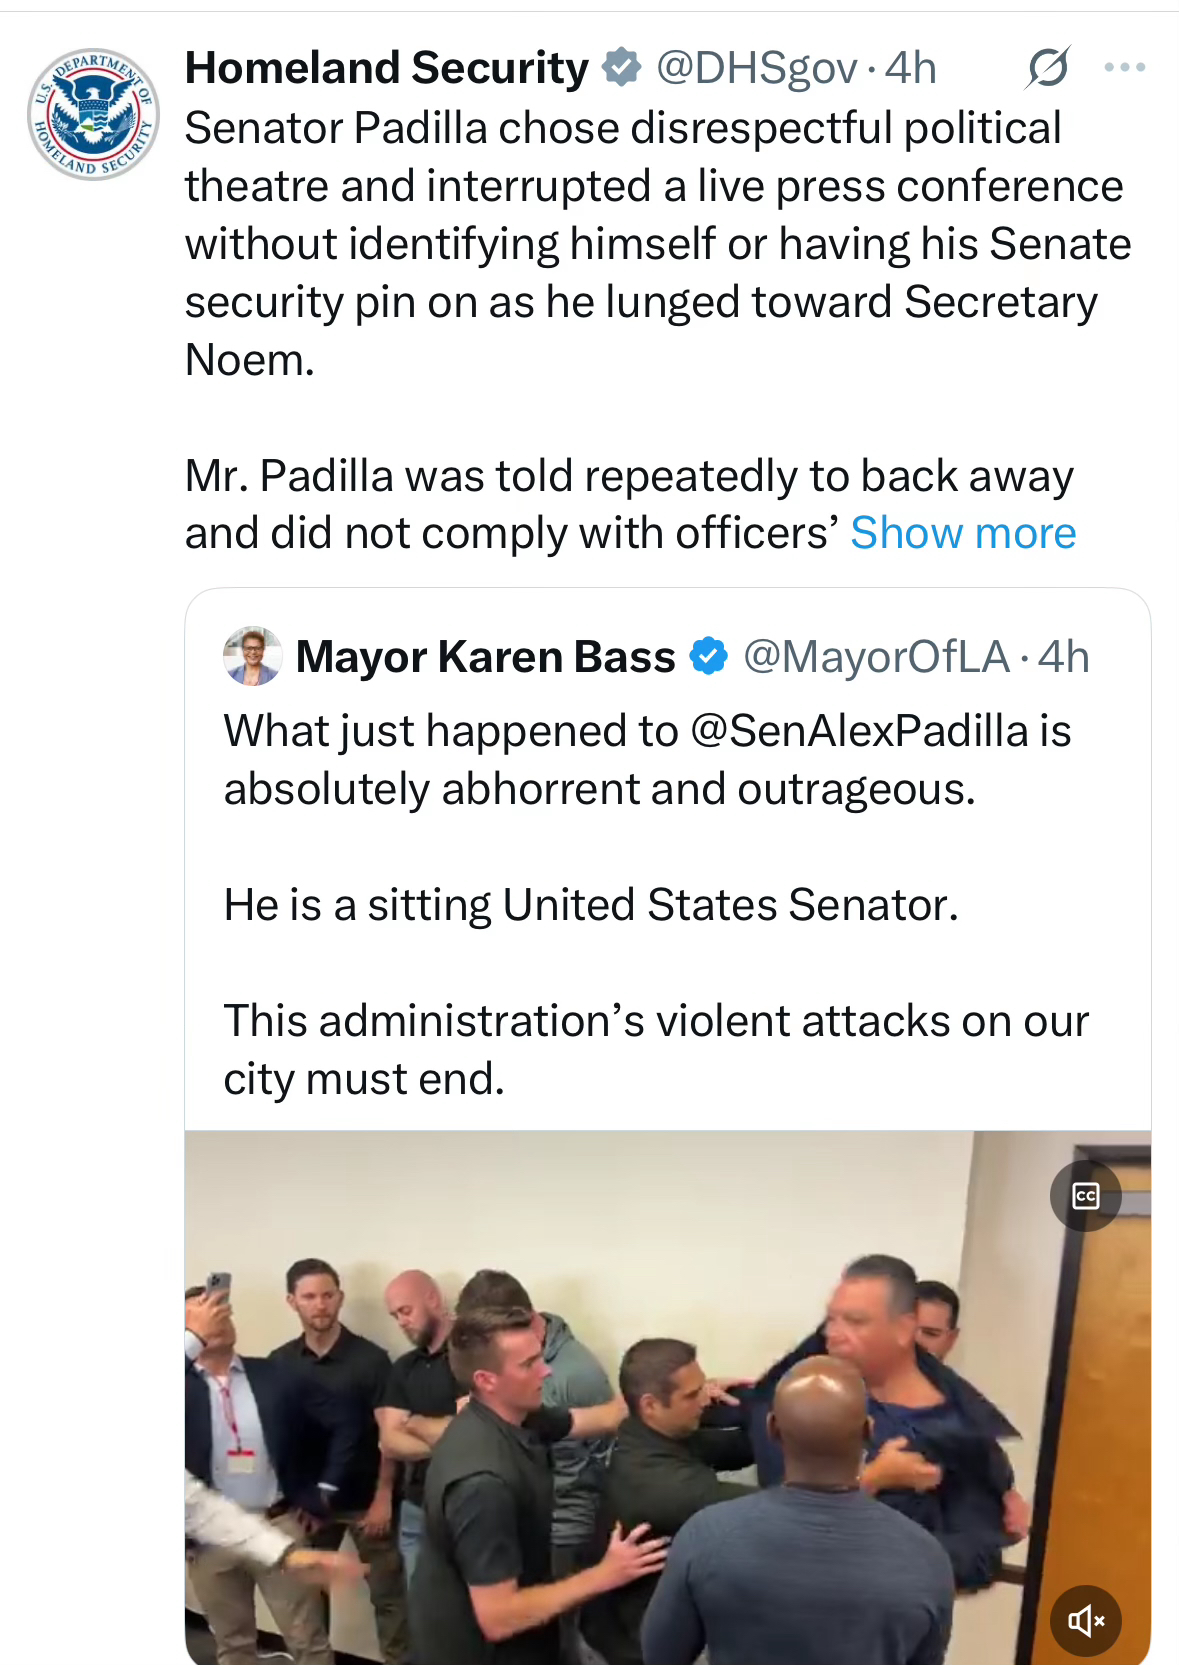
Task: Open the Homeland Security display name
Action: tap(387, 68)
